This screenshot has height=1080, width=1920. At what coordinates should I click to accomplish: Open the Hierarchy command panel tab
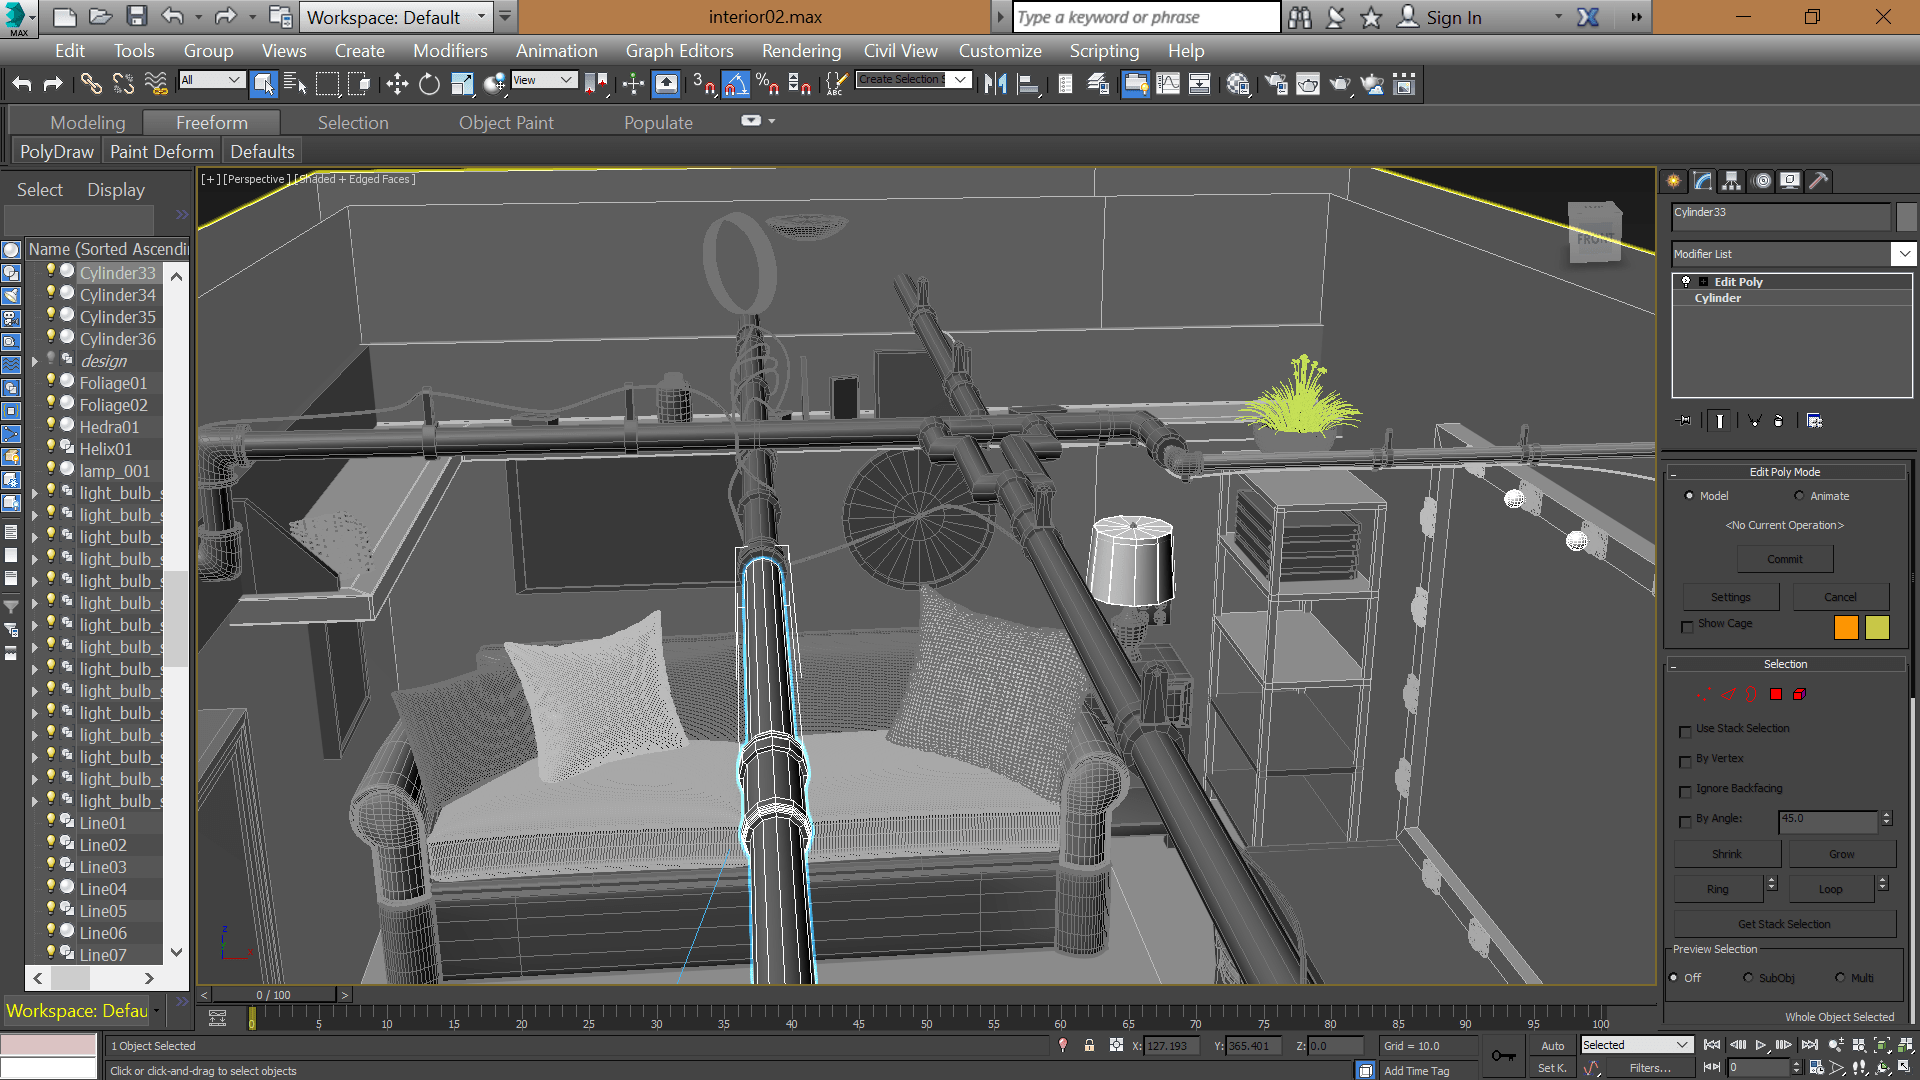(1732, 181)
